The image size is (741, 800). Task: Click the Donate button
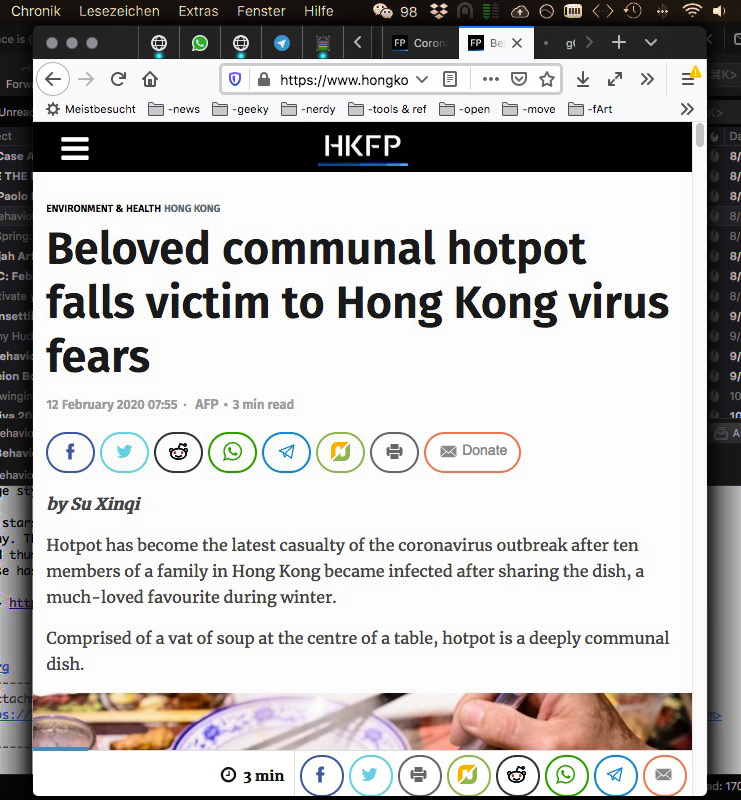(x=473, y=452)
